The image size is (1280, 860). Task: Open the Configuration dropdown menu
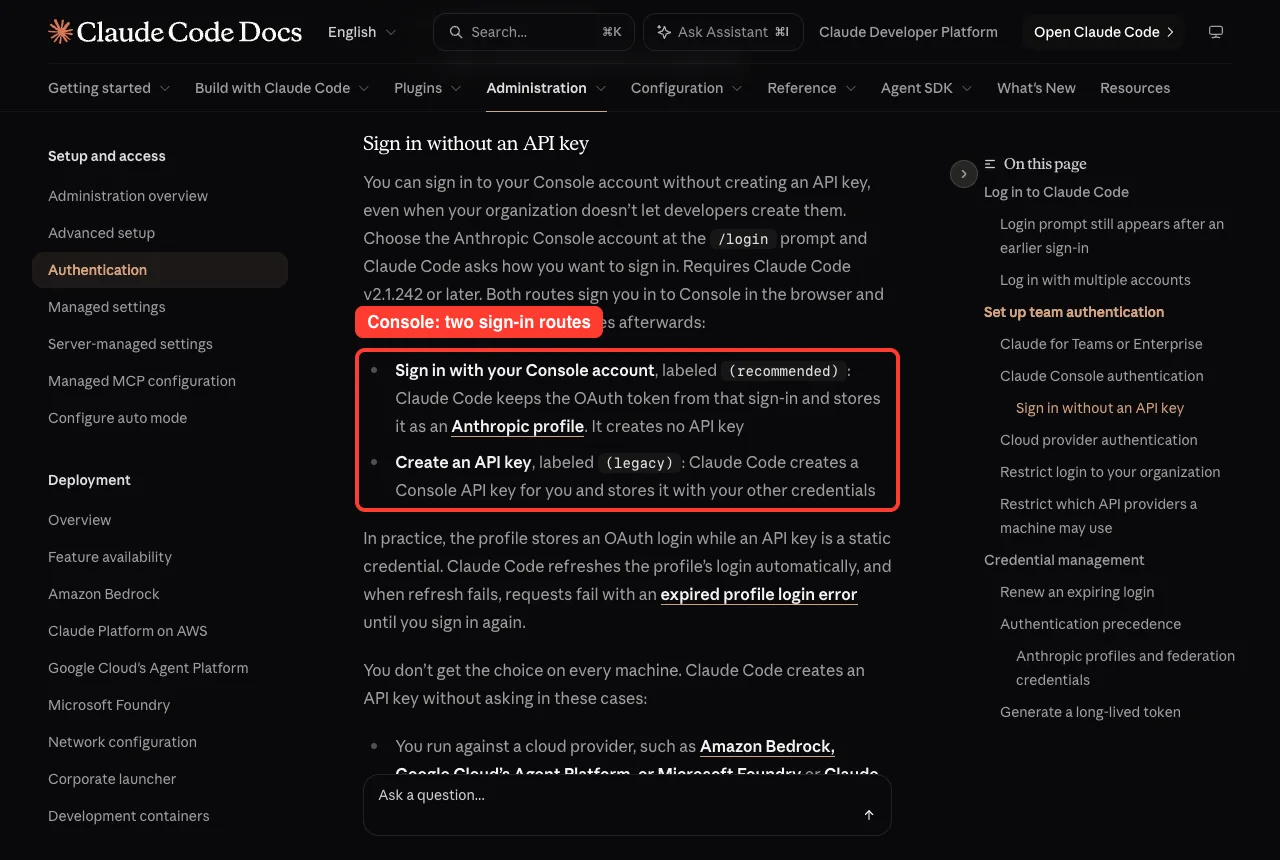[x=687, y=88]
